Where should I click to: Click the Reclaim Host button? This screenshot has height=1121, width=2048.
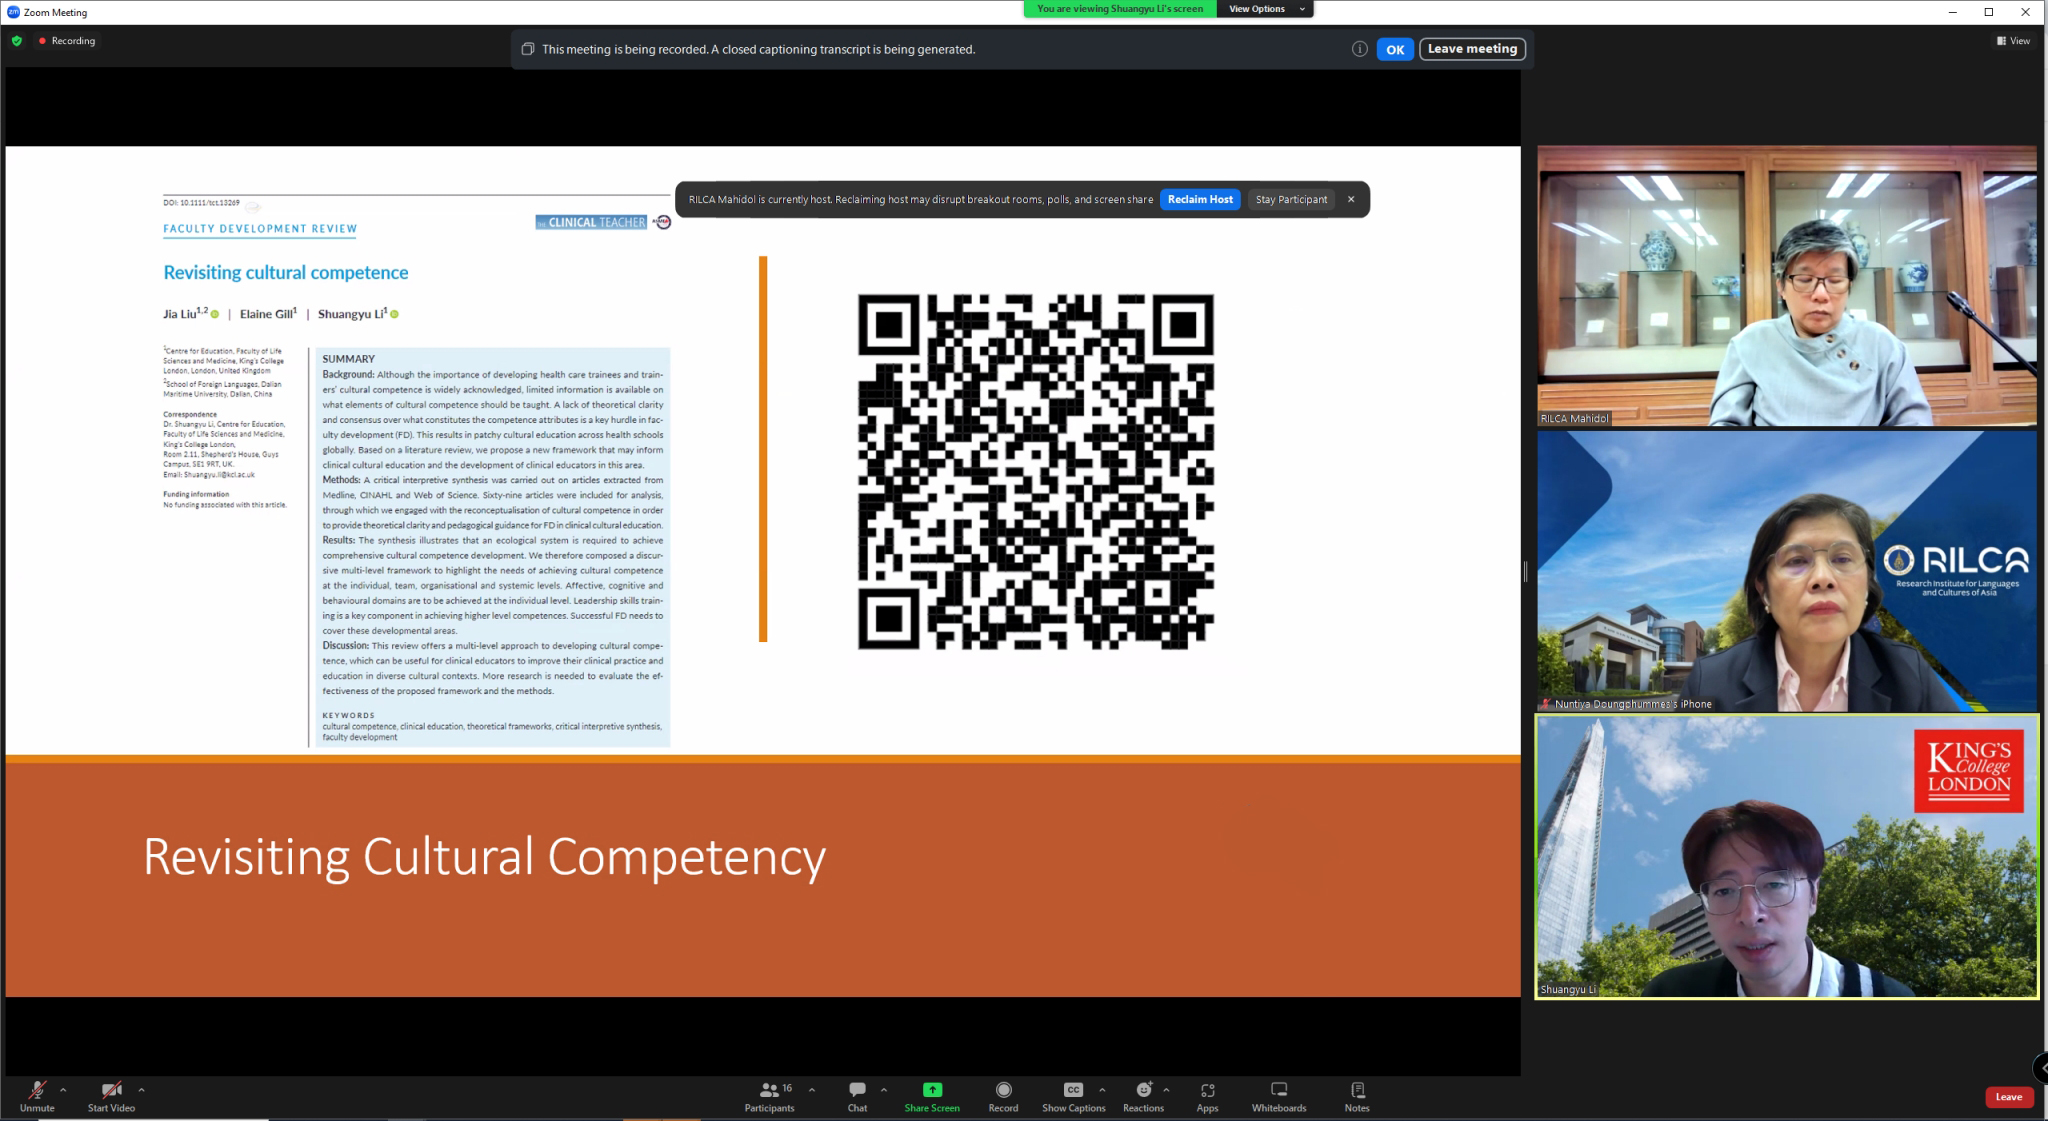1200,199
